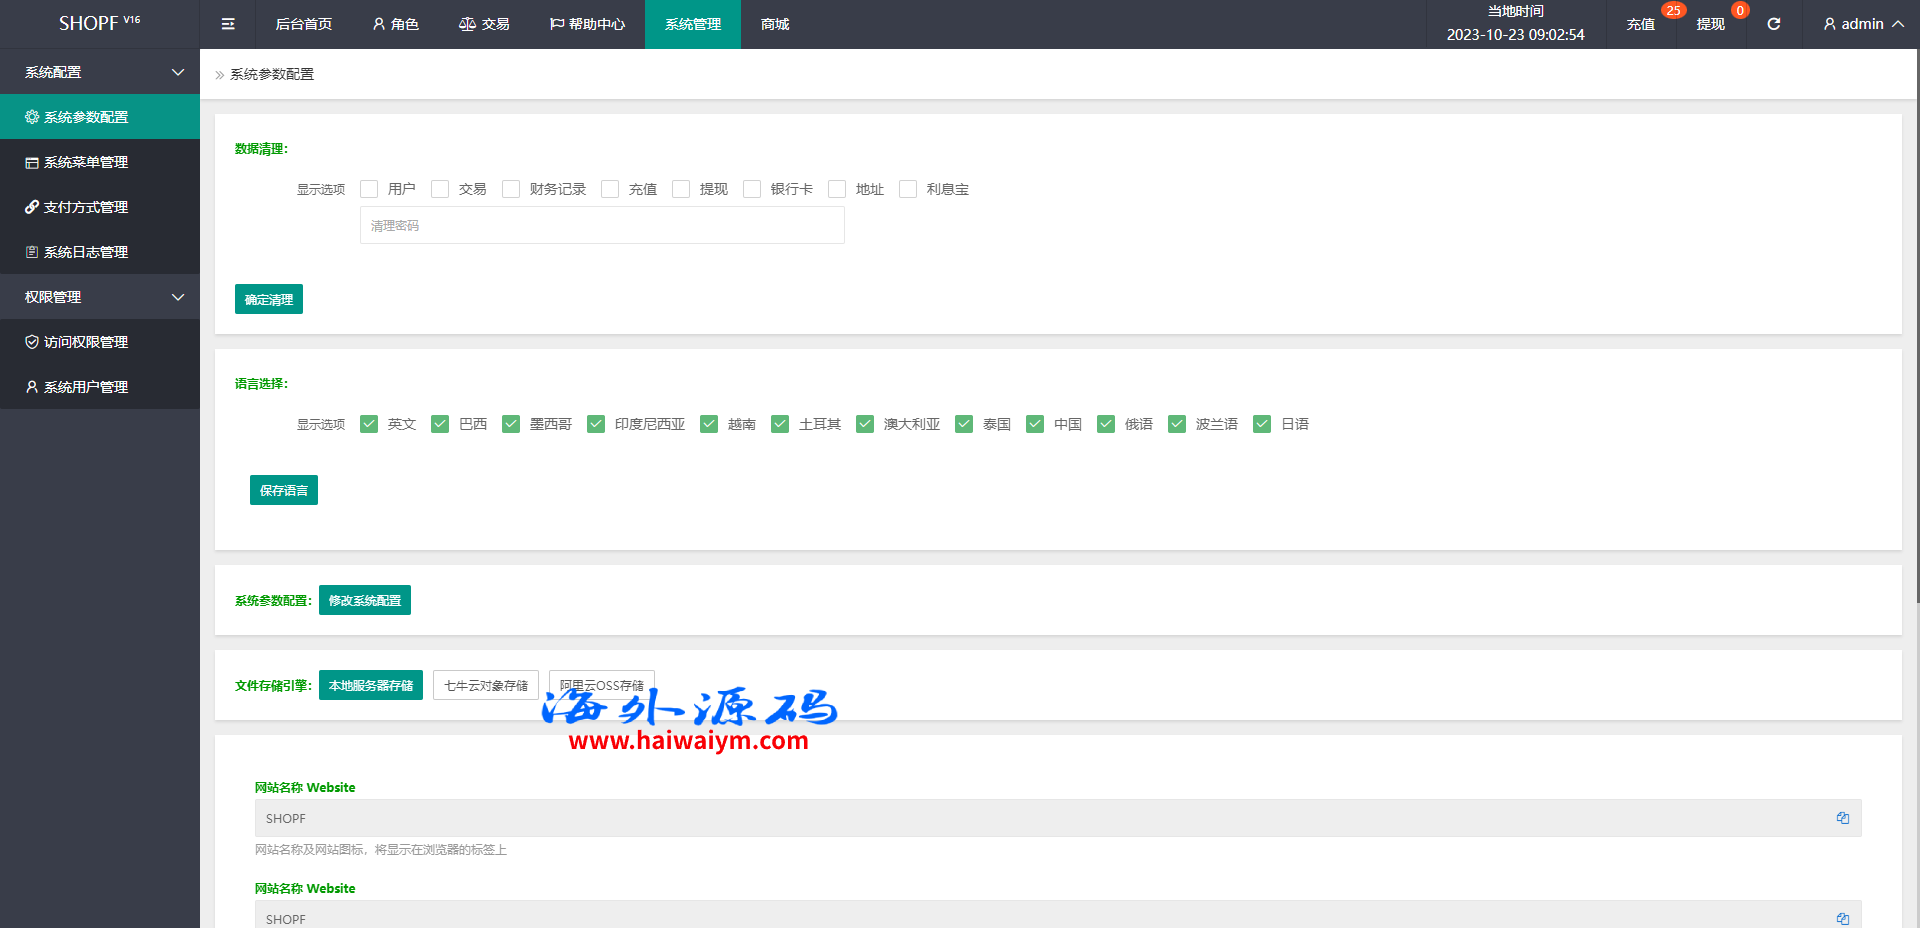Viewport: 1920px width, 928px height.
Task: Copy the first SHOPF website name field
Action: [x=1842, y=818]
